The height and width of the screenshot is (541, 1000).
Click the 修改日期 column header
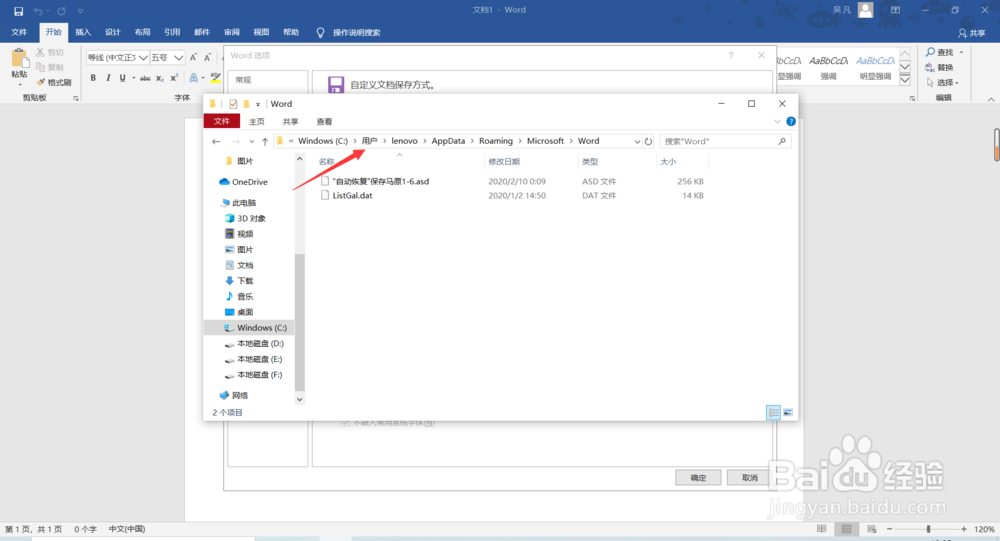click(x=504, y=161)
